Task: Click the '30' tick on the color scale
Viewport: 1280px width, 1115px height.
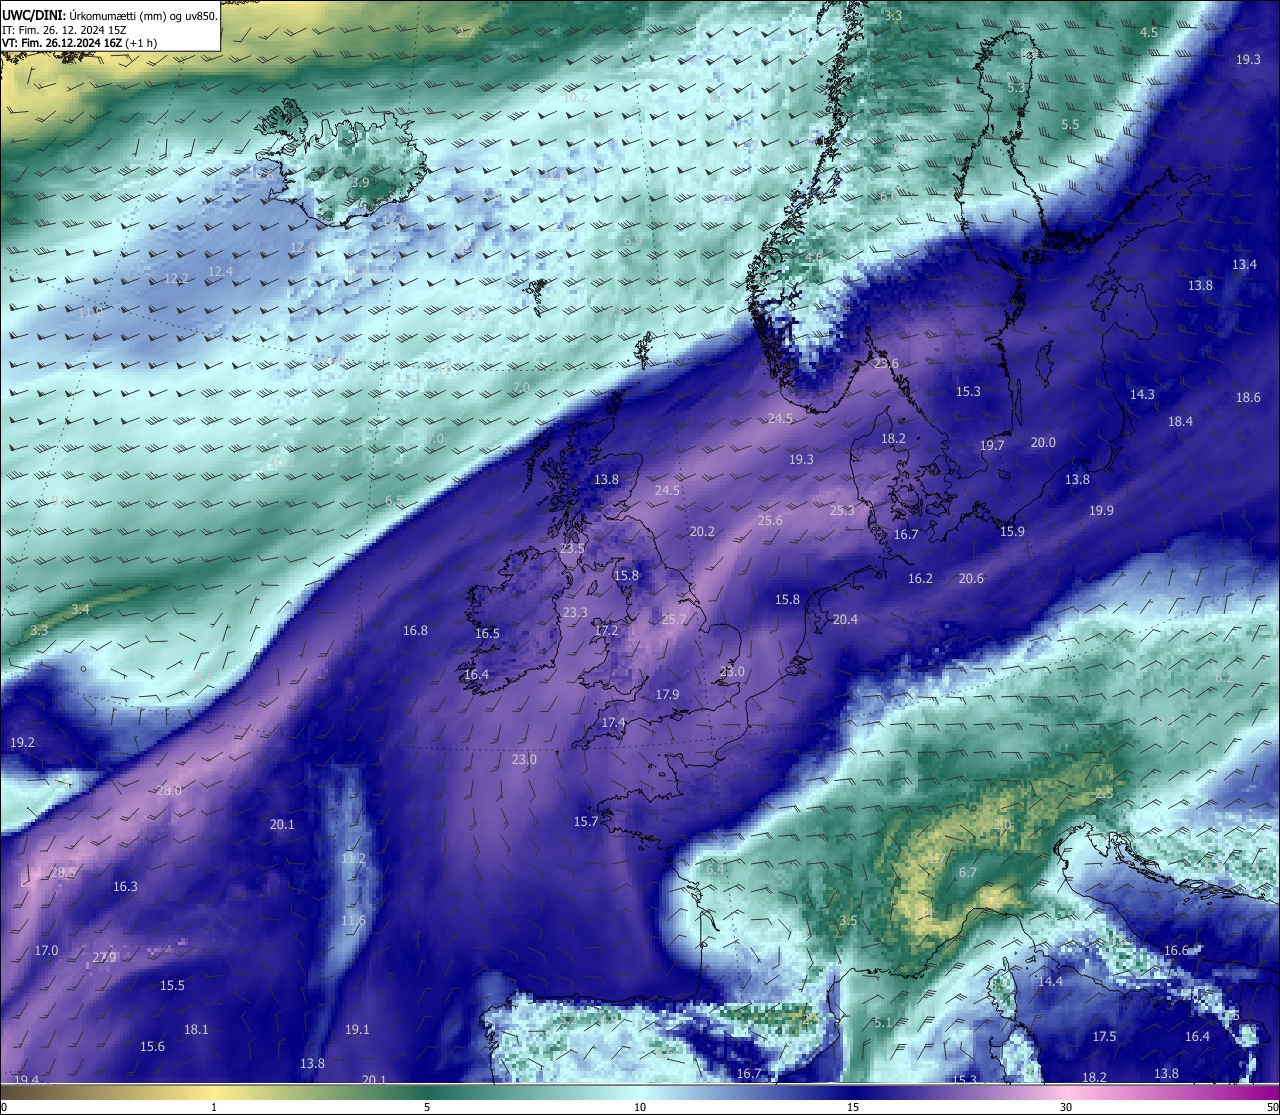Action: (1066, 1107)
